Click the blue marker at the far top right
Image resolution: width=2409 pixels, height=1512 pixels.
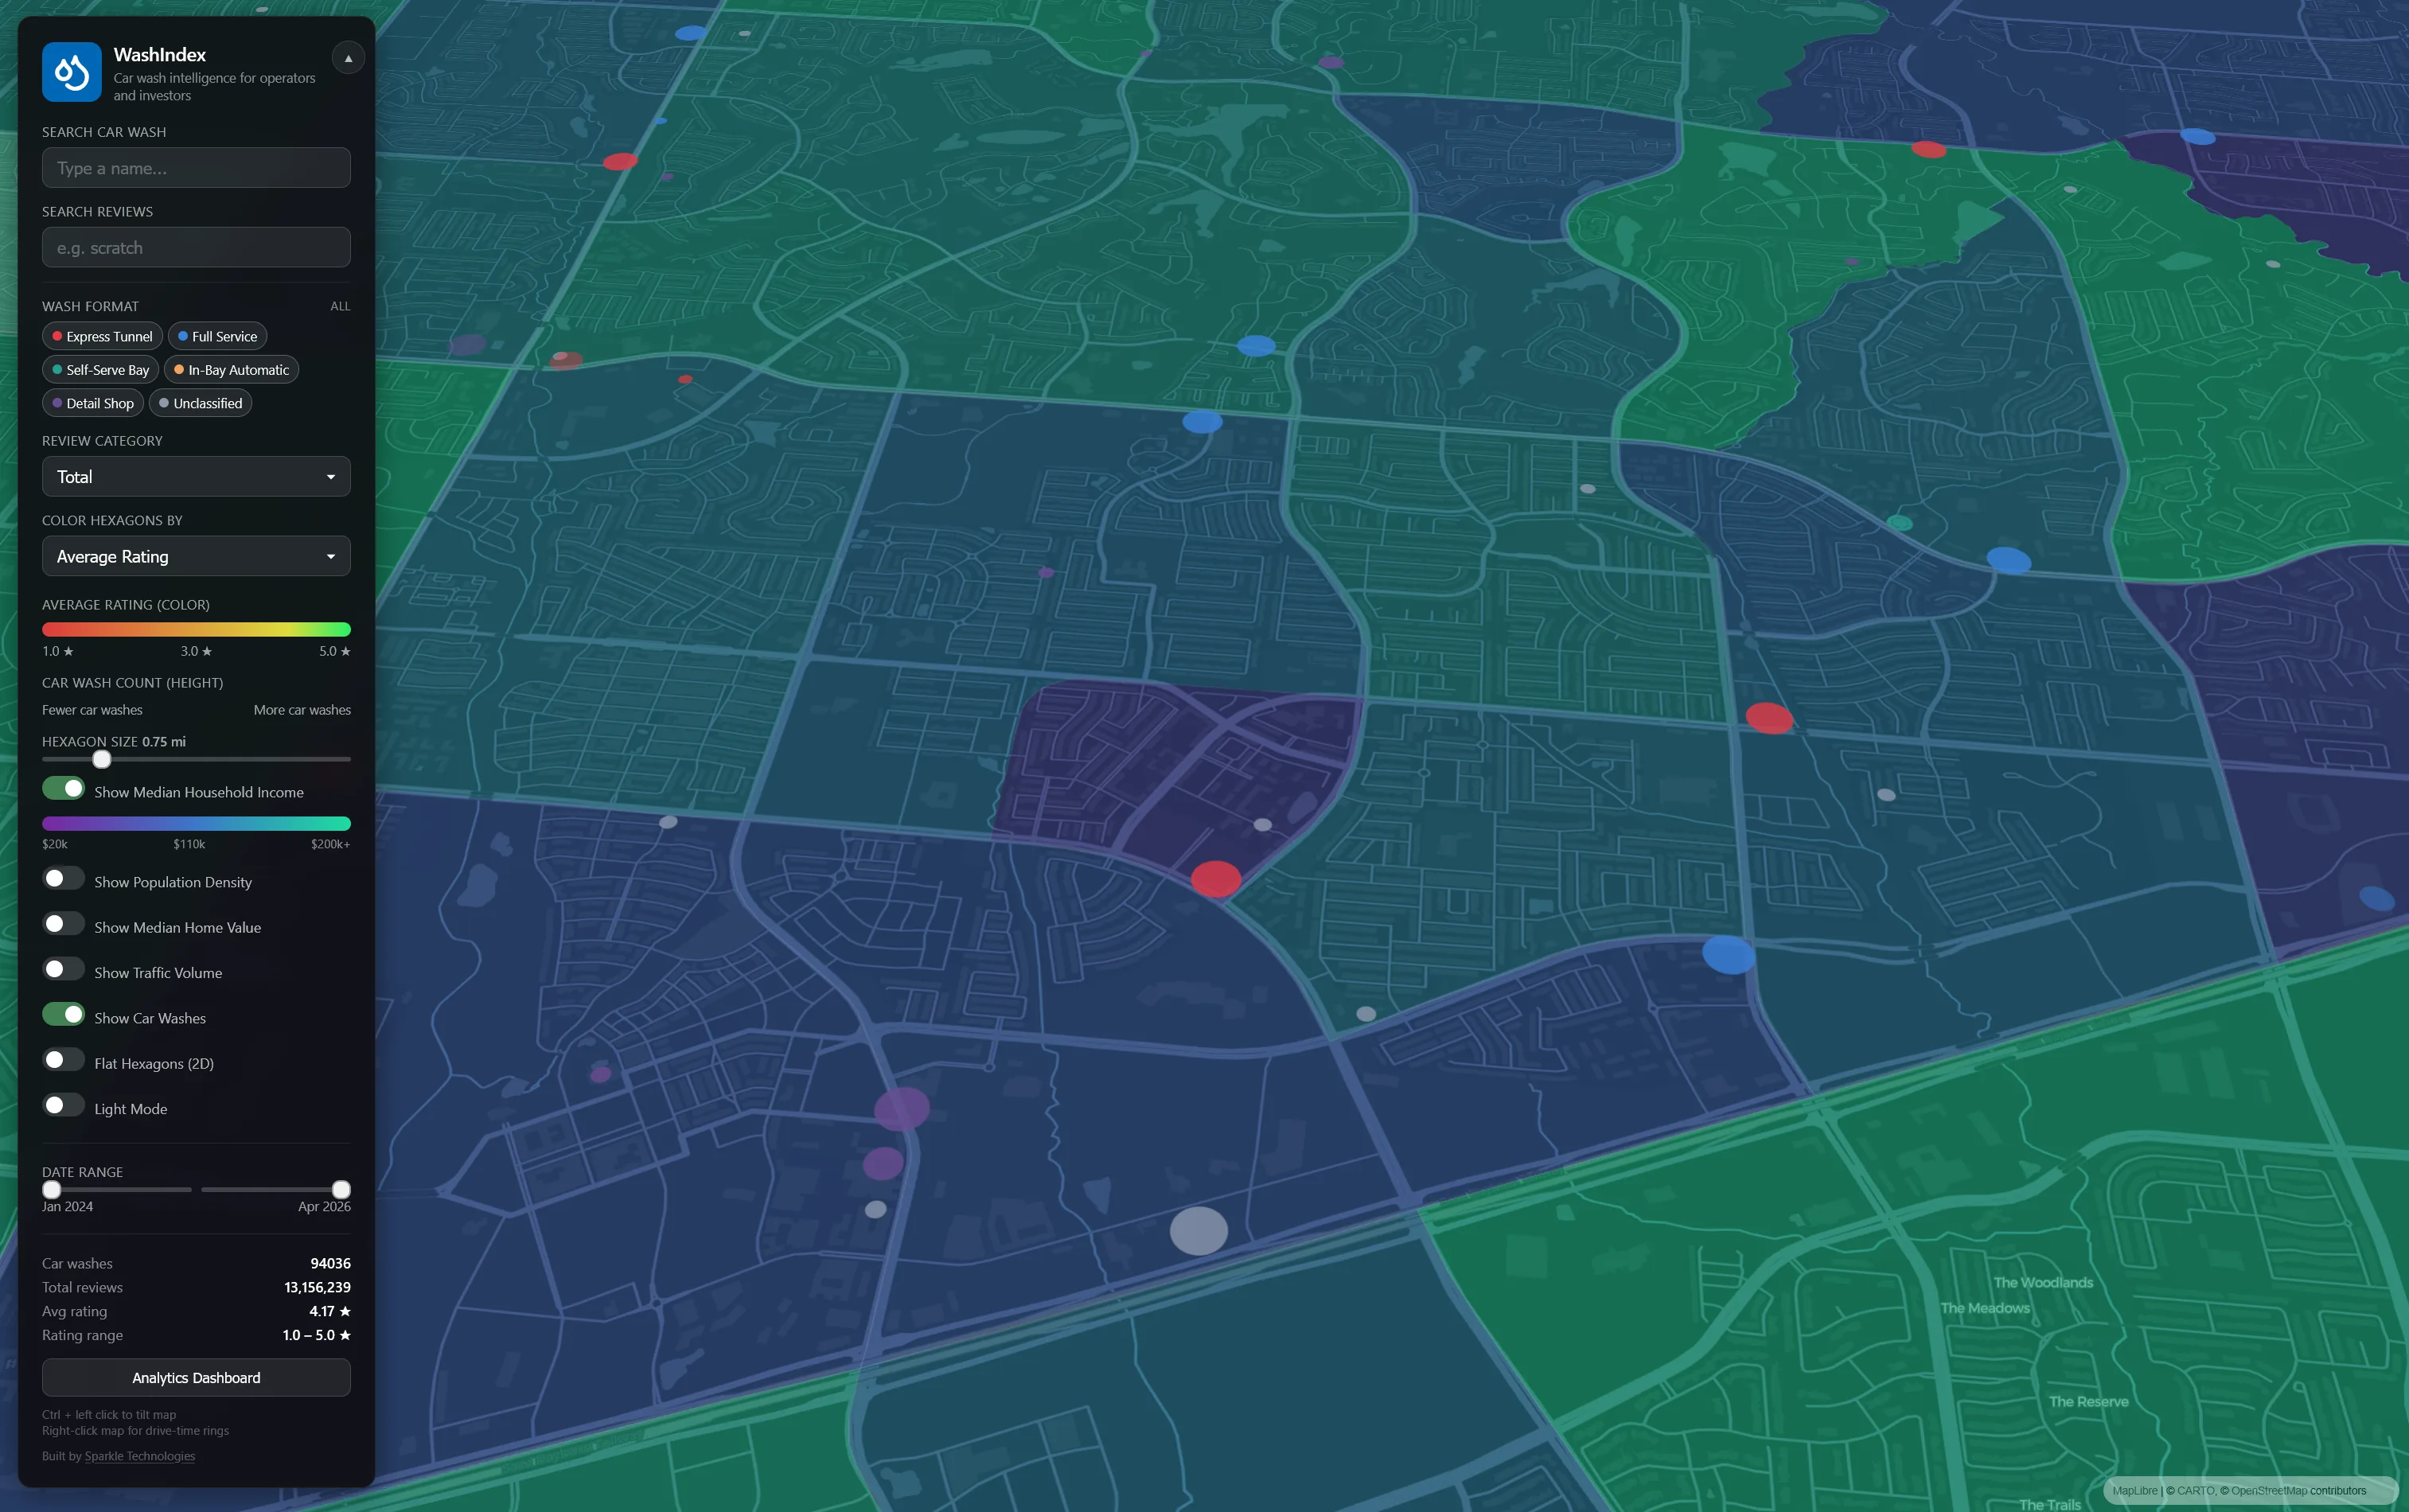click(2197, 136)
